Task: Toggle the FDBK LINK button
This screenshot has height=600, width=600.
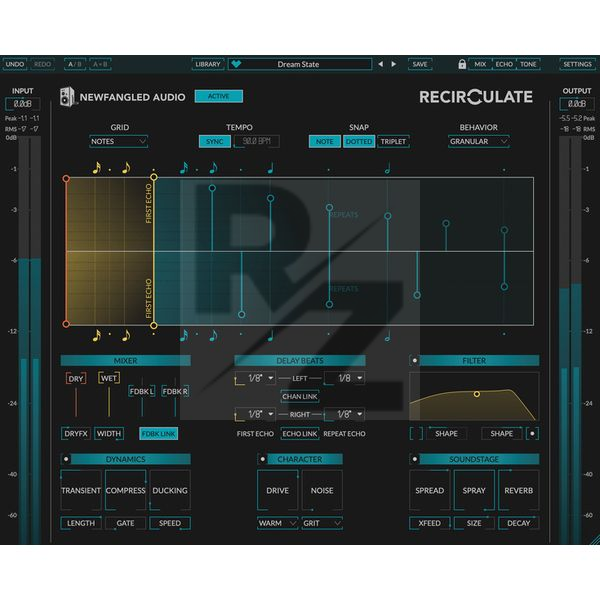Action: click(x=158, y=434)
